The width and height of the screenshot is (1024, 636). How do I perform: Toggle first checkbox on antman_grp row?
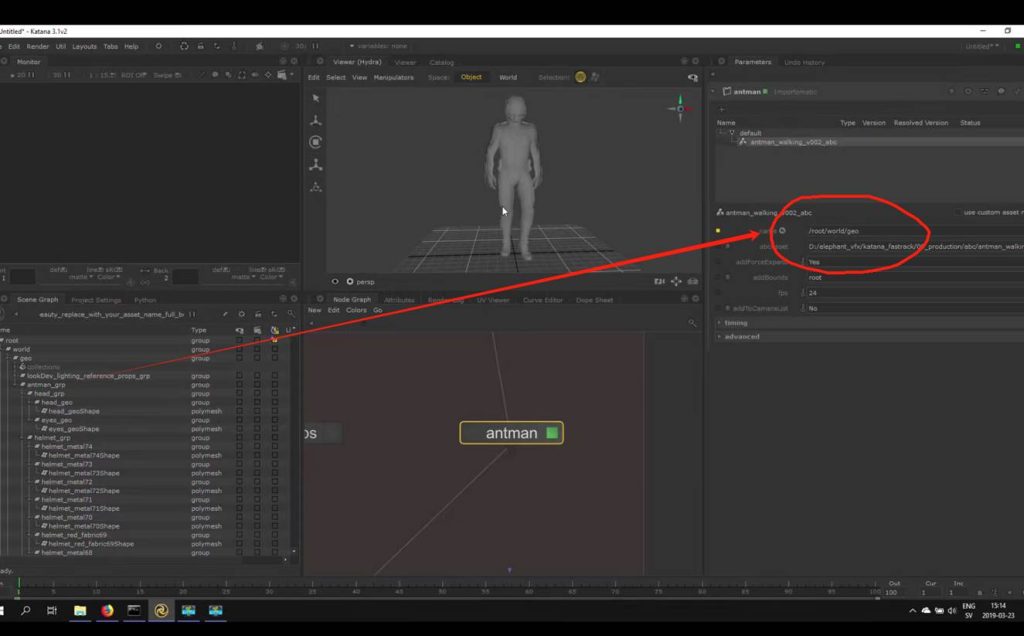[239, 385]
